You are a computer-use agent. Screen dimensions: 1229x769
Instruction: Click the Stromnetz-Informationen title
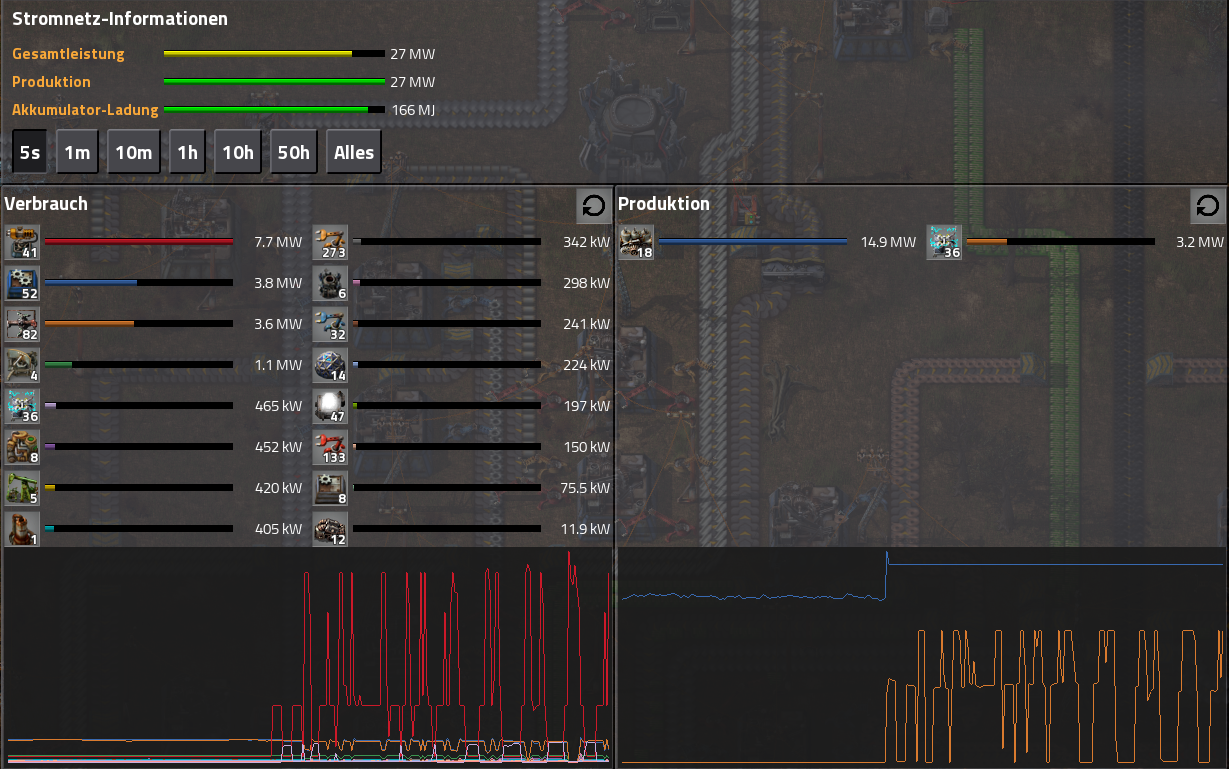click(x=120, y=19)
